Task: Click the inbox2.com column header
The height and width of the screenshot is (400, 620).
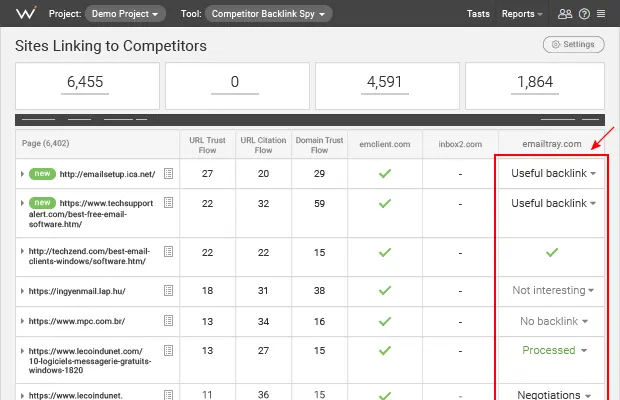Action: pyautogui.click(x=460, y=144)
